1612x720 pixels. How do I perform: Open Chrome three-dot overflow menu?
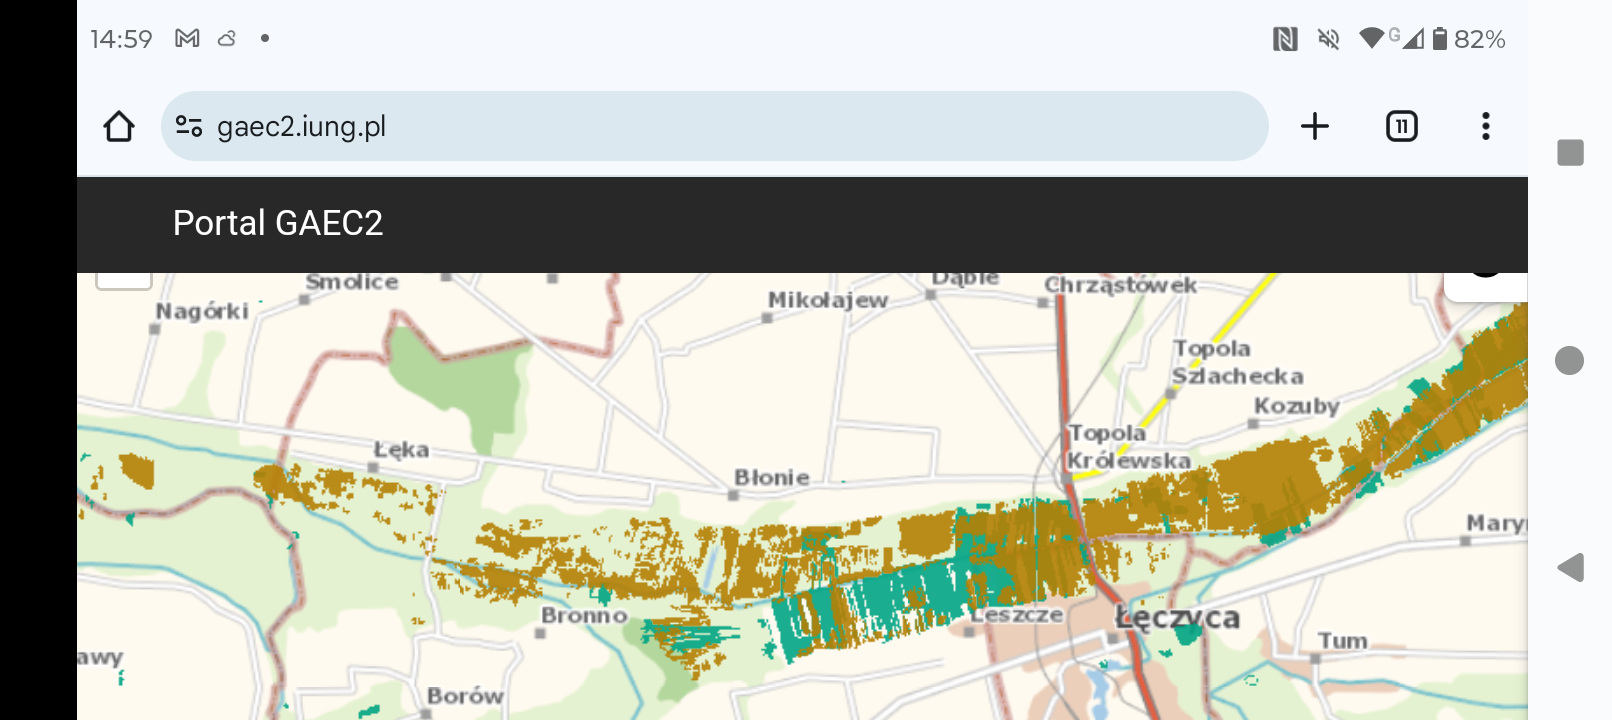(1485, 126)
